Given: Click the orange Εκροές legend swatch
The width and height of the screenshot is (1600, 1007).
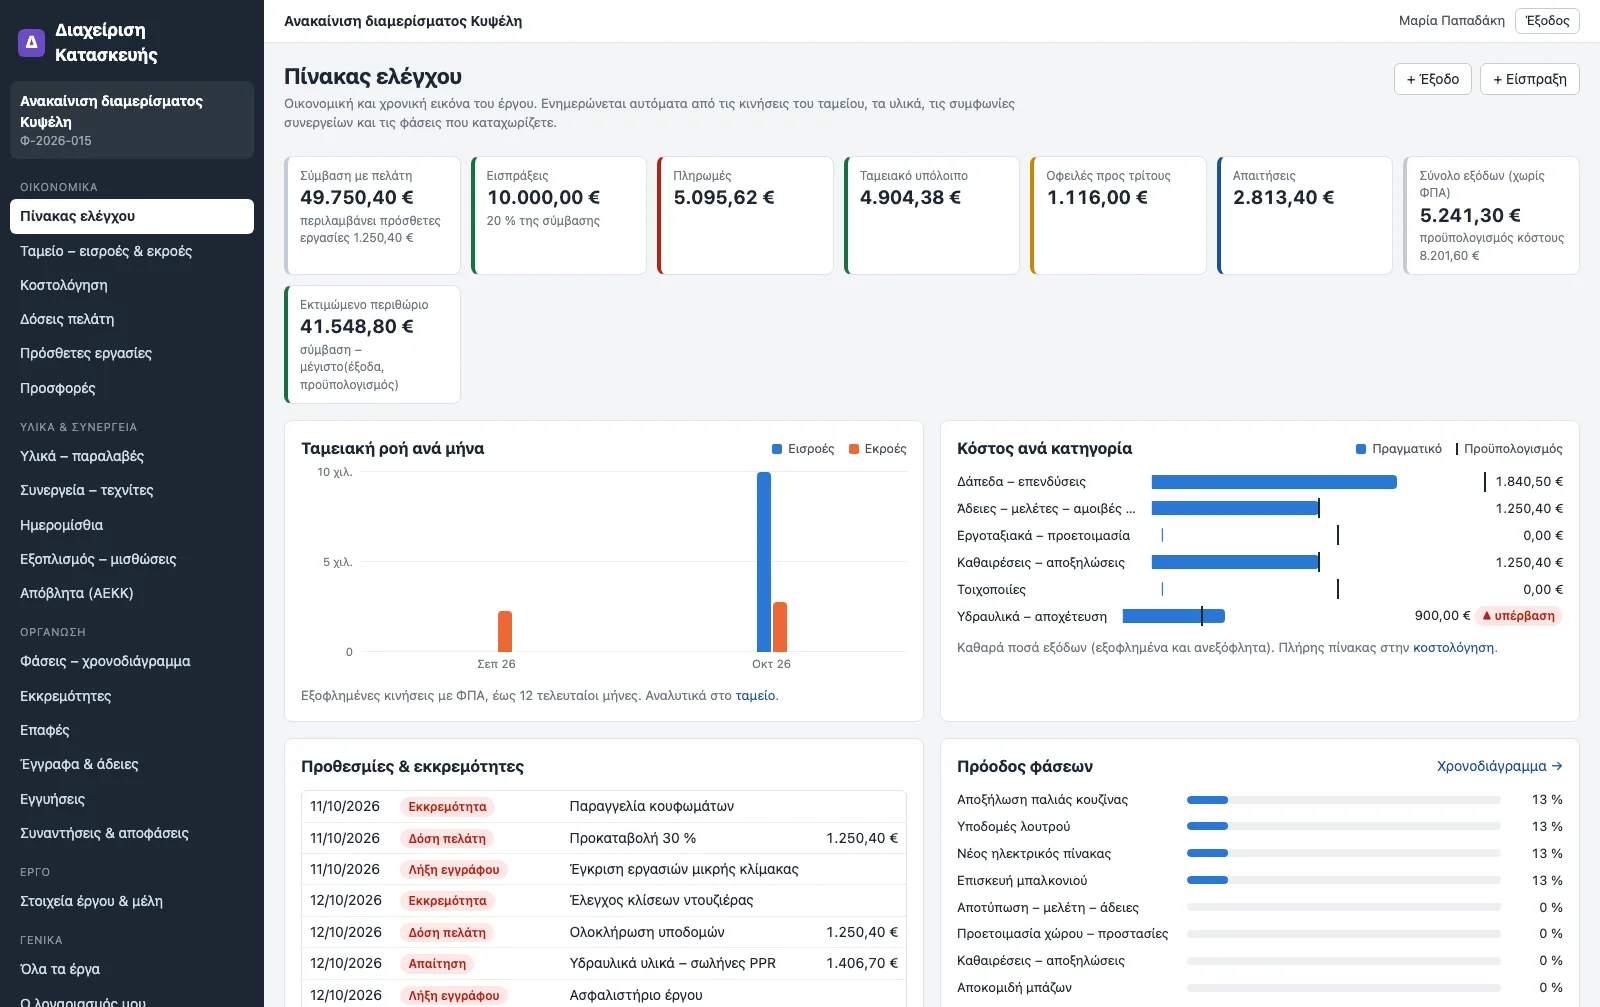Looking at the screenshot, I should tap(854, 449).
